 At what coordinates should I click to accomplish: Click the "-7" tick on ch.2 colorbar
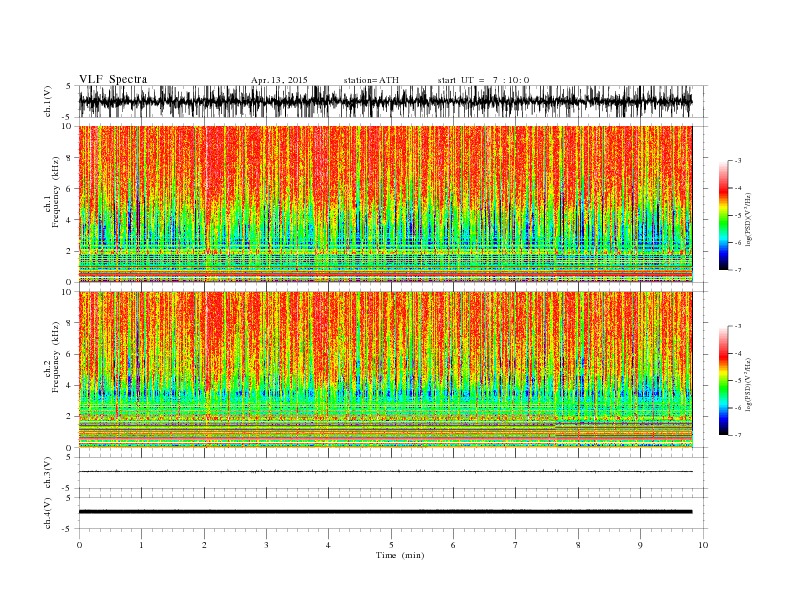pyautogui.click(x=737, y=435)
